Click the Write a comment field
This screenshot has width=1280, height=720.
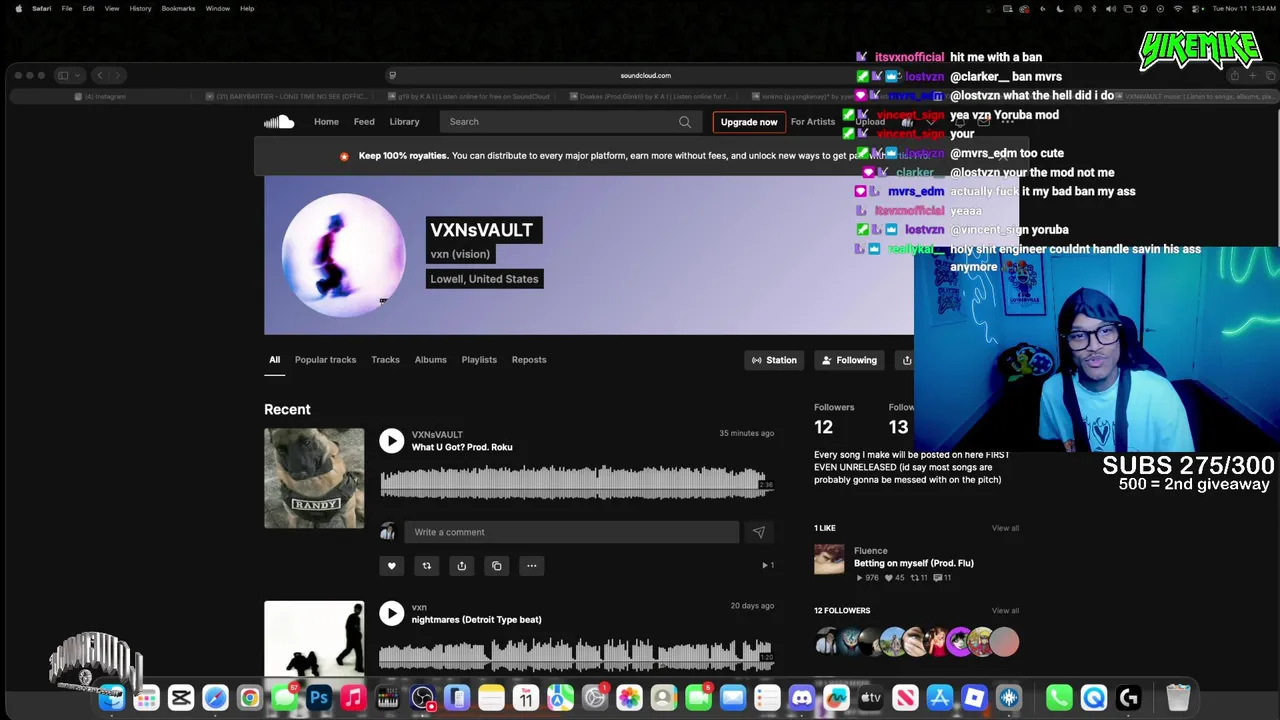coord(571,532)
